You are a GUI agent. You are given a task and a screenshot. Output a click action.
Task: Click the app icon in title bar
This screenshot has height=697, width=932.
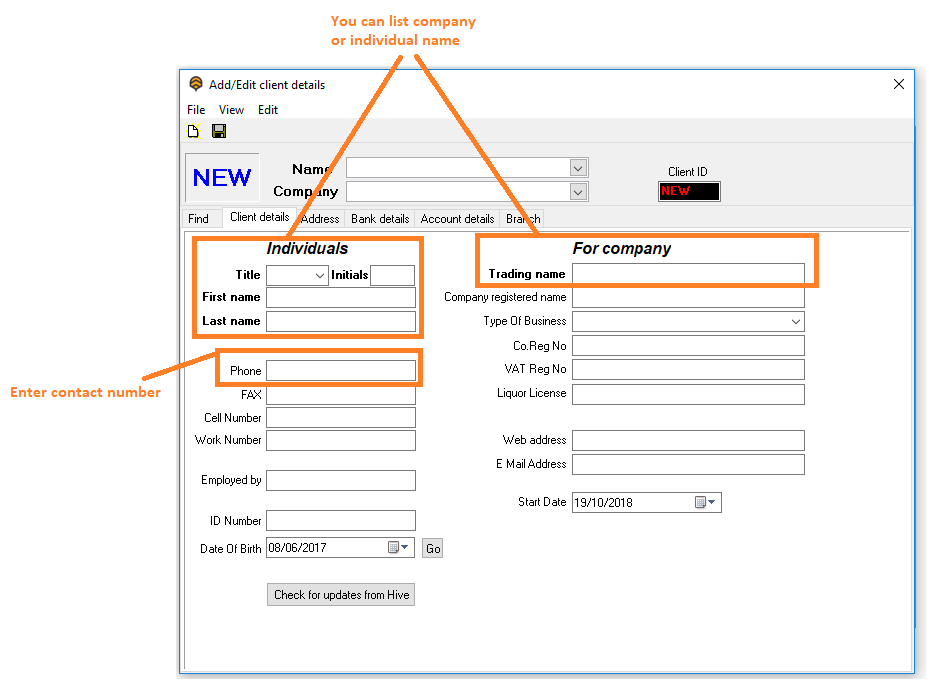click(196, 85)
